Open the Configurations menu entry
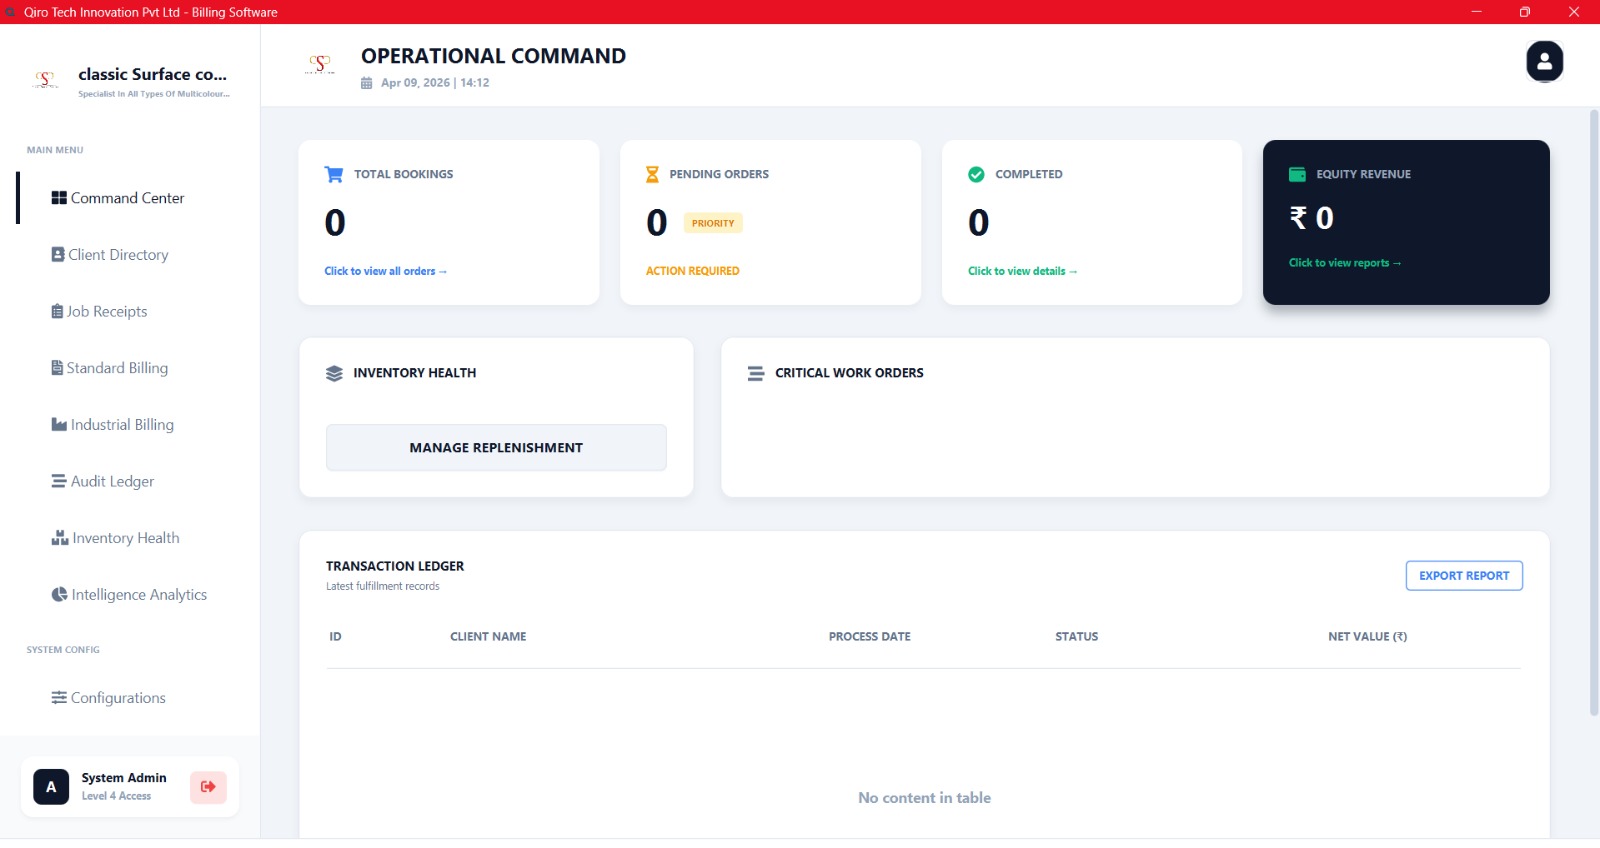This screenshot has height=848, width=1600. 130,698
